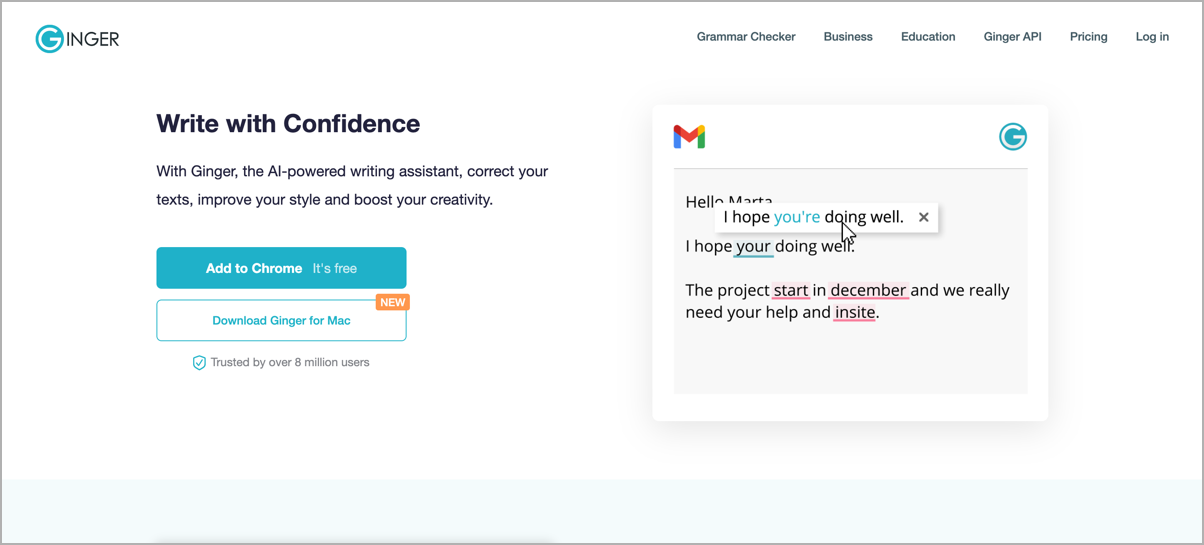
Task: Accept the "you're" suggested correction
Action: (797, 217)
